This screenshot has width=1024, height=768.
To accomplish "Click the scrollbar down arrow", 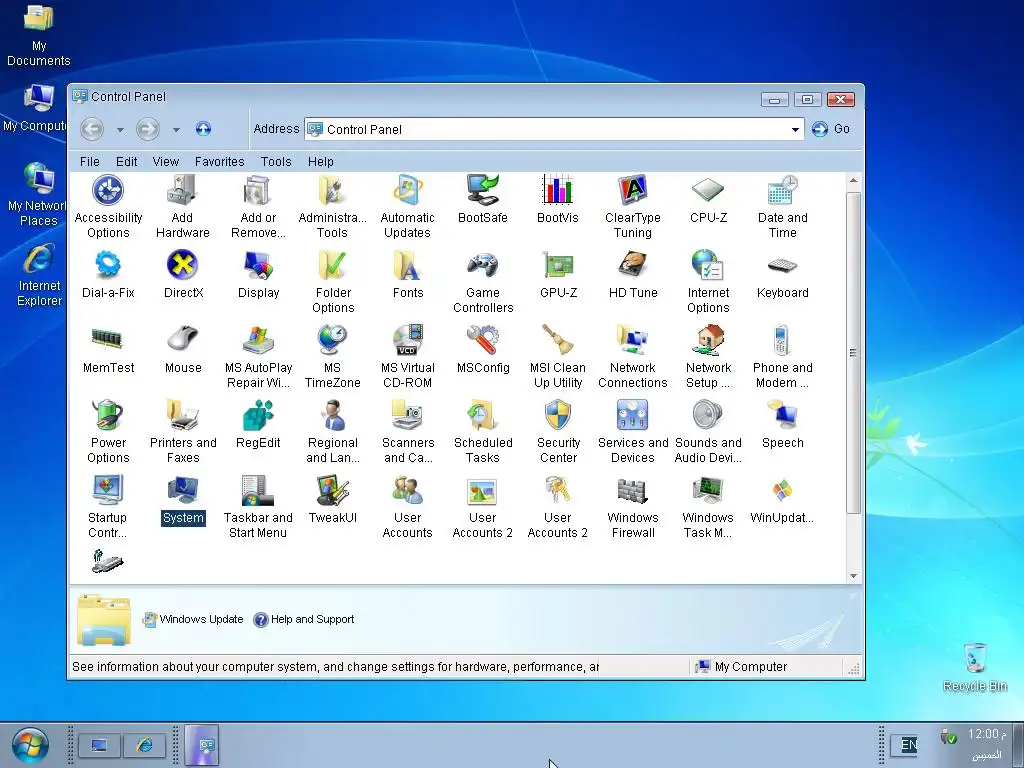I will [853, 576].
